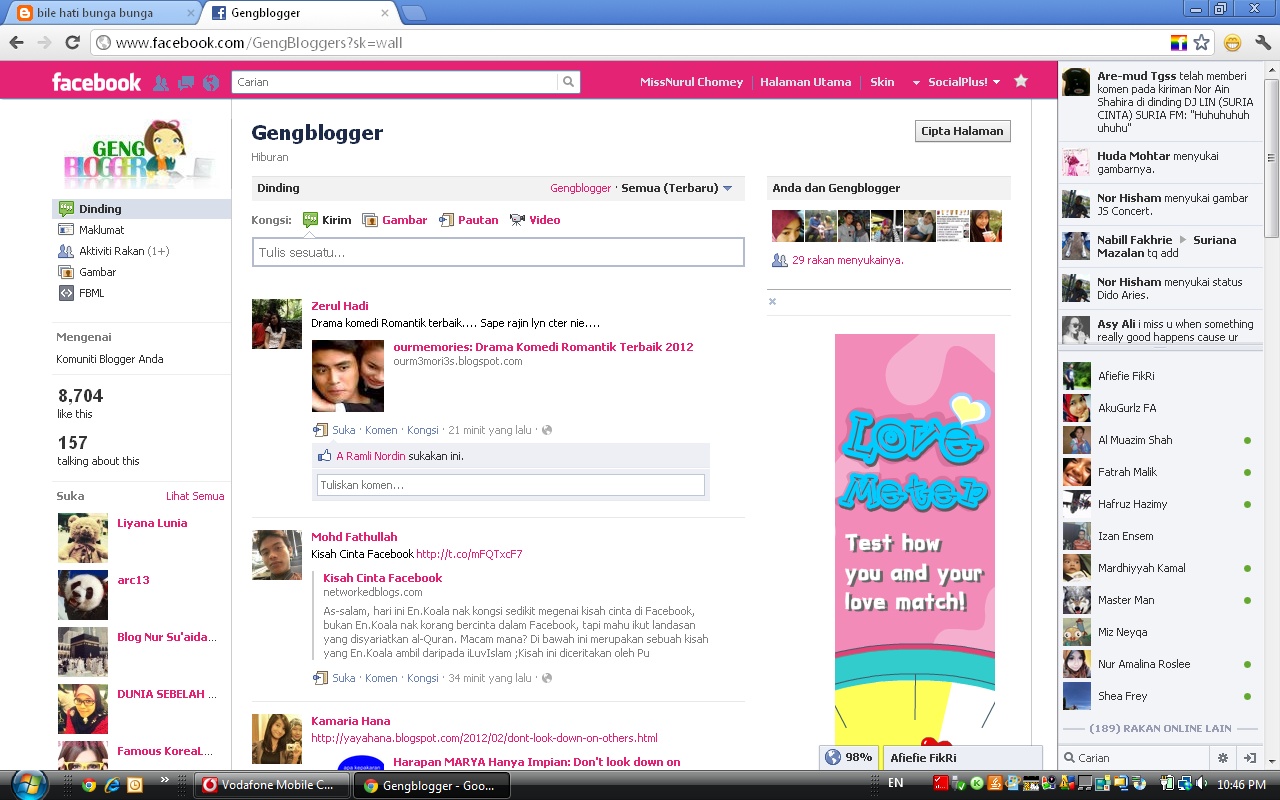Click the rainbow extension icon in address bar

pyautogui.click(x=1179, y=43)
